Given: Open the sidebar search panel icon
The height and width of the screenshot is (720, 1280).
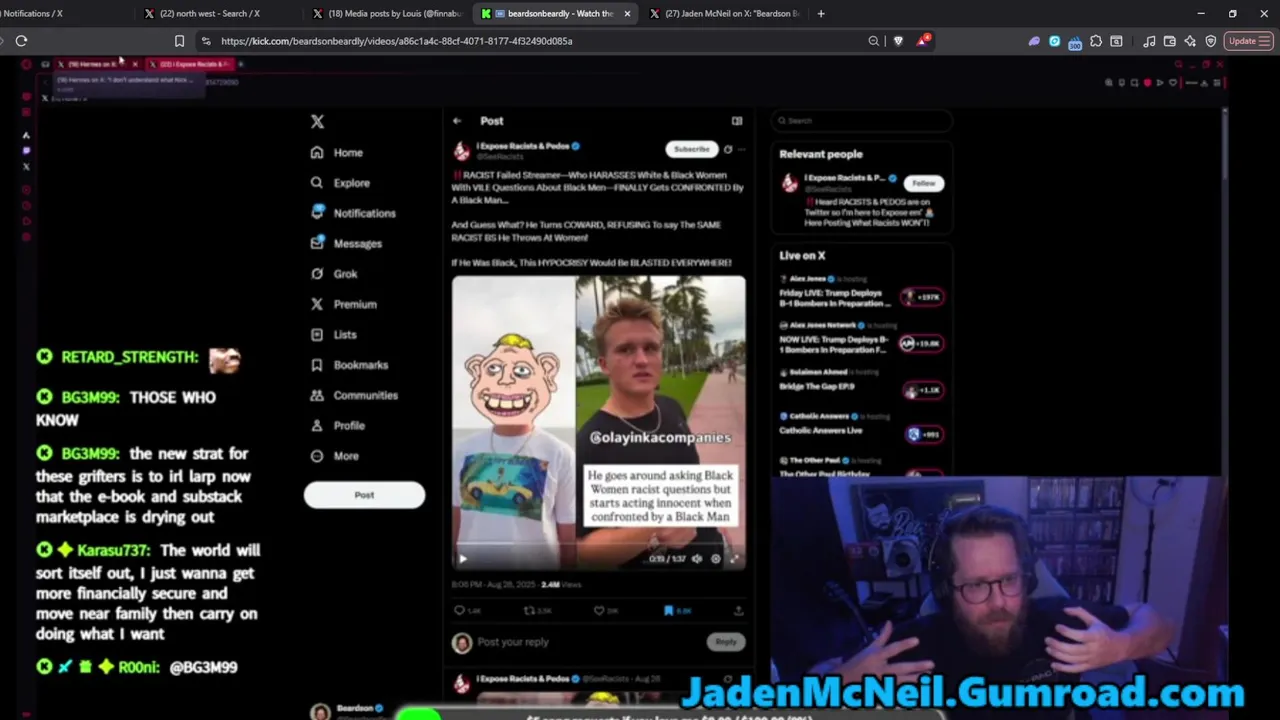Looking at the screenshot, I should coord(1116,41).
